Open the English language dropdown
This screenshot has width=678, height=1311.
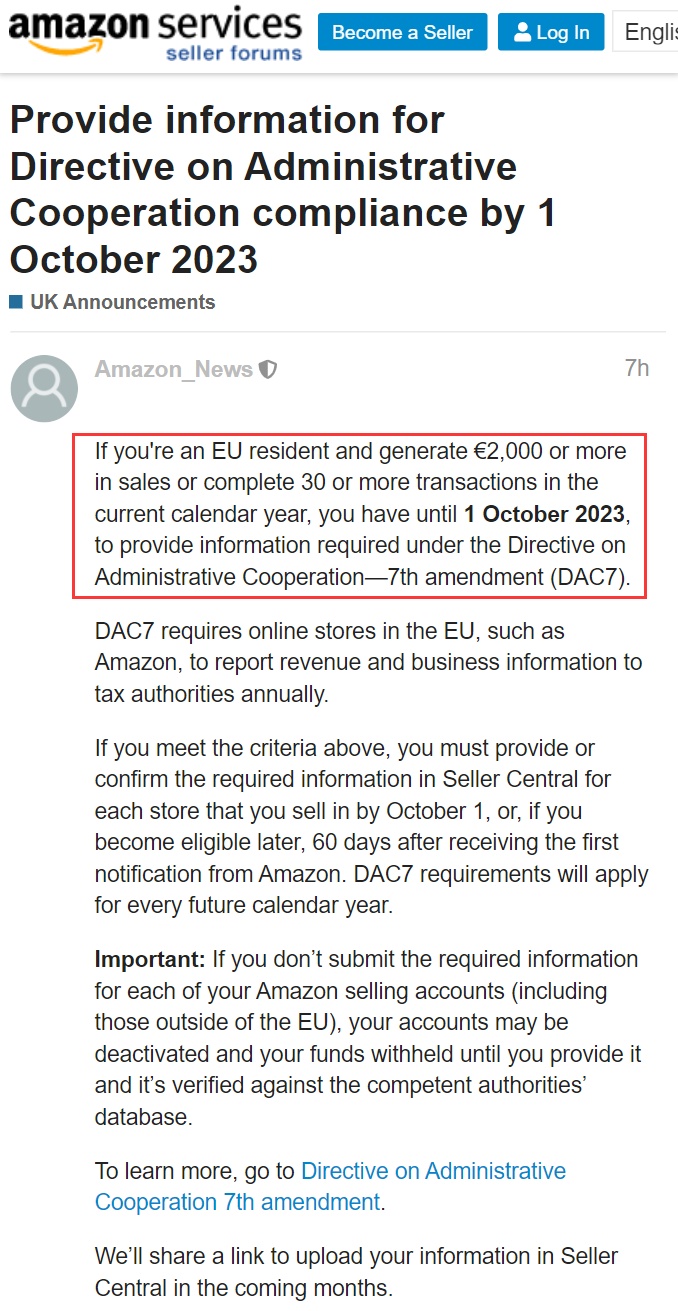(645, 33)
